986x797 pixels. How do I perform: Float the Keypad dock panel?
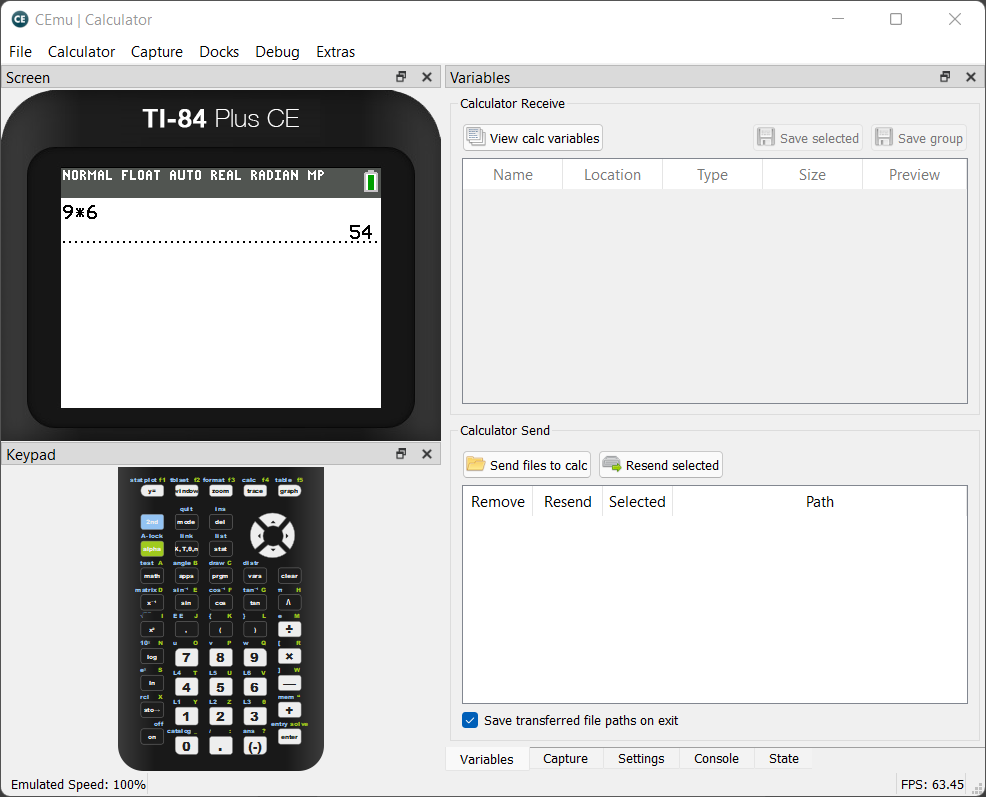tap(401, 454)
